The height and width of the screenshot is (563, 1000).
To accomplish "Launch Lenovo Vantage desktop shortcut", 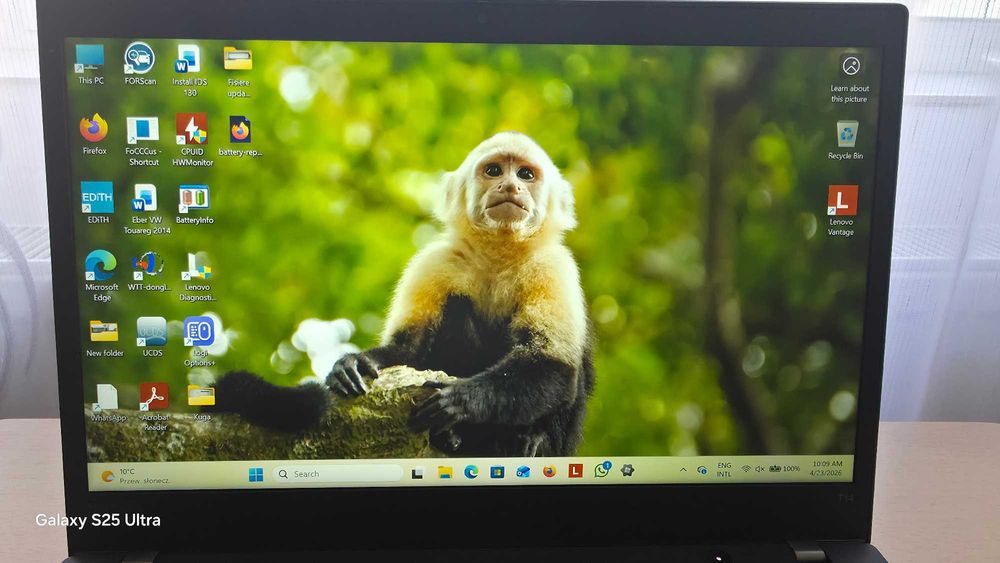I will coord(842,211).
